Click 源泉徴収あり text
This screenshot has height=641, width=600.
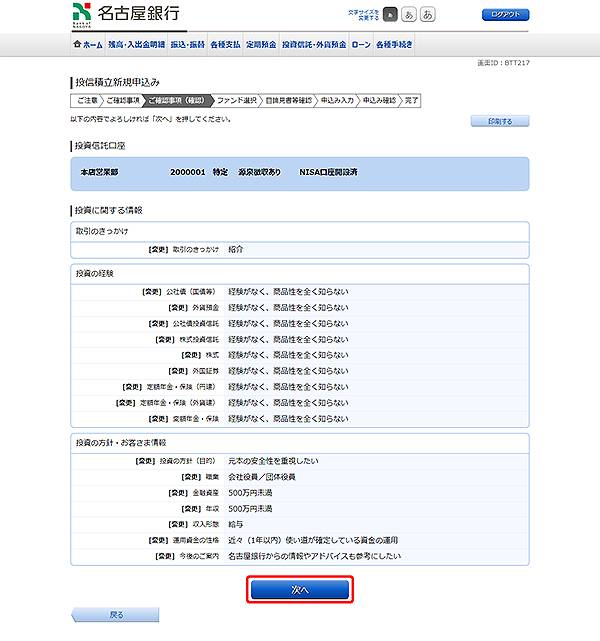[260, 172]
